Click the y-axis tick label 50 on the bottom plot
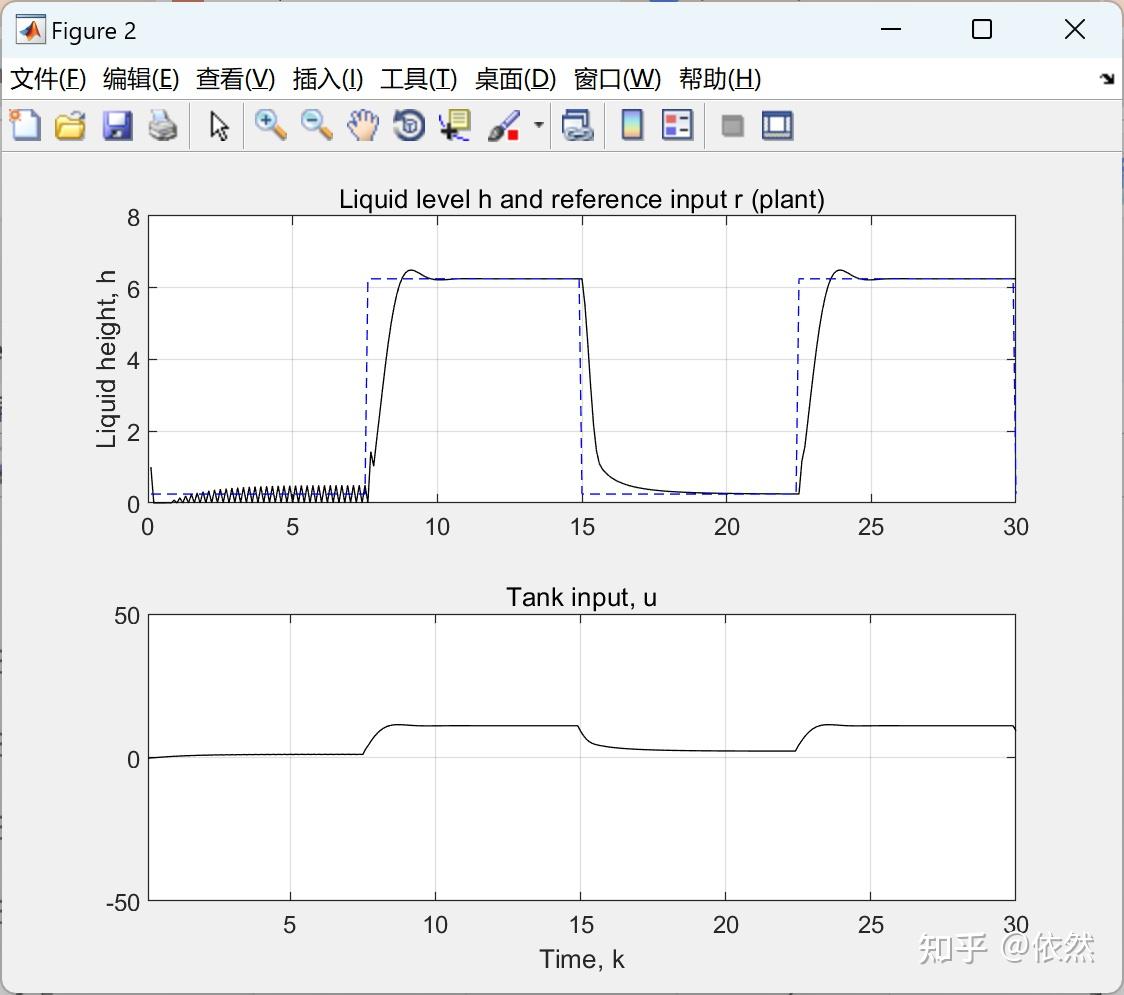1124x995 pixels. (127, 616)
